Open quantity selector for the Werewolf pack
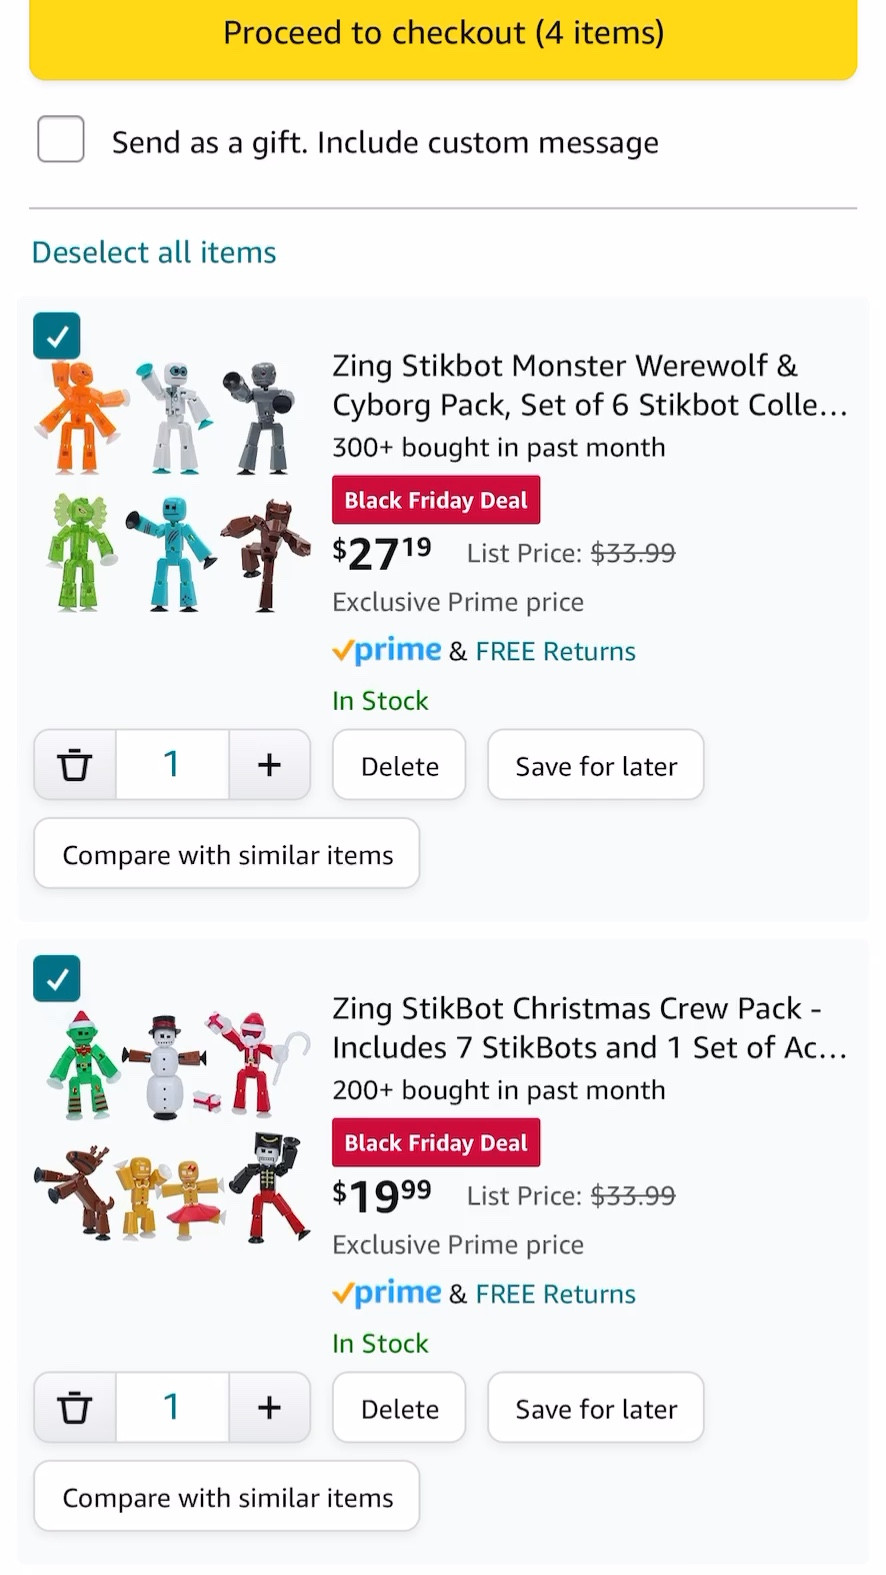The image size is (886, 1575). tap(171, 764)
